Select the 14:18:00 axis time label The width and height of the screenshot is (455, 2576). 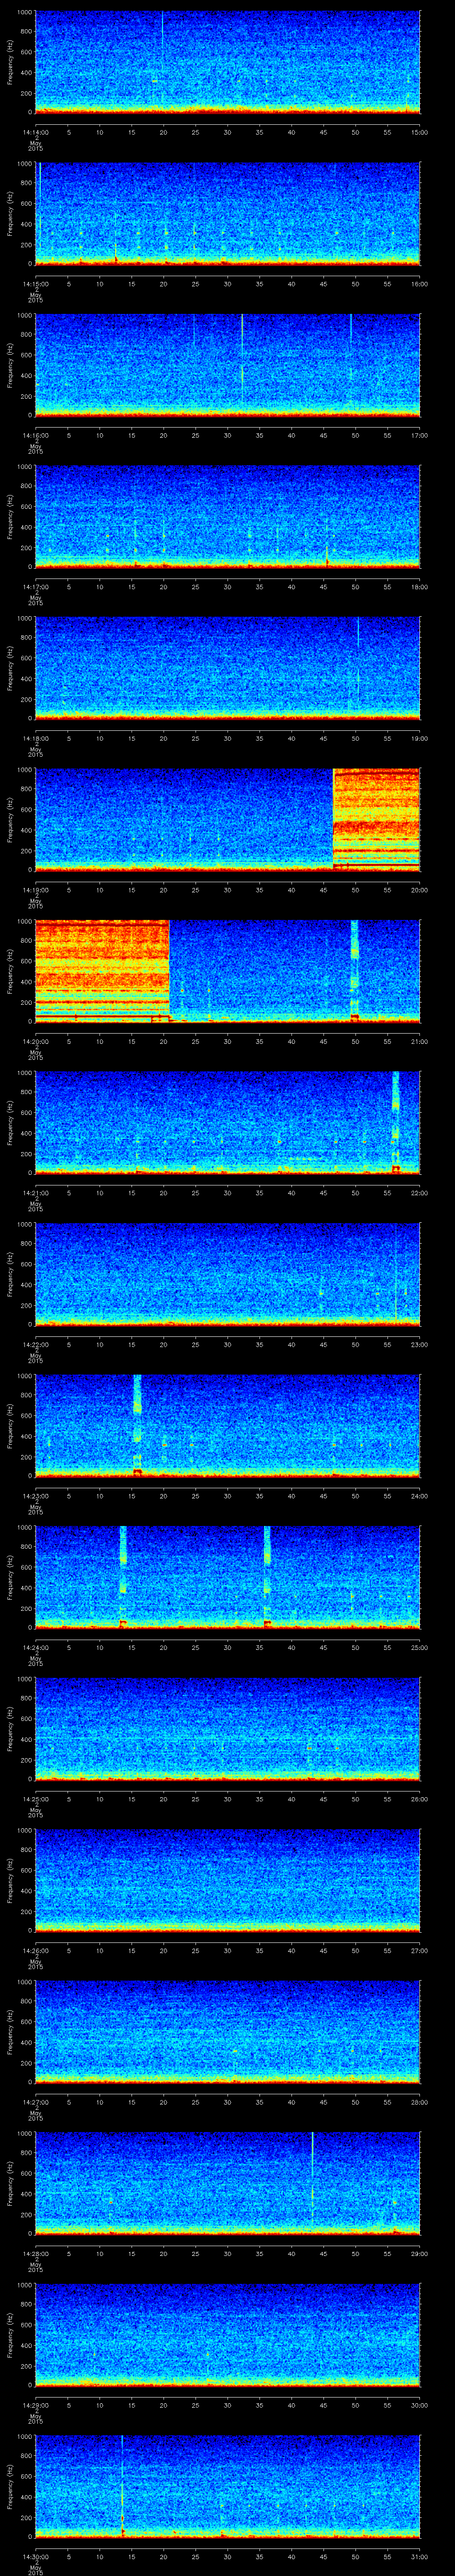35,738
